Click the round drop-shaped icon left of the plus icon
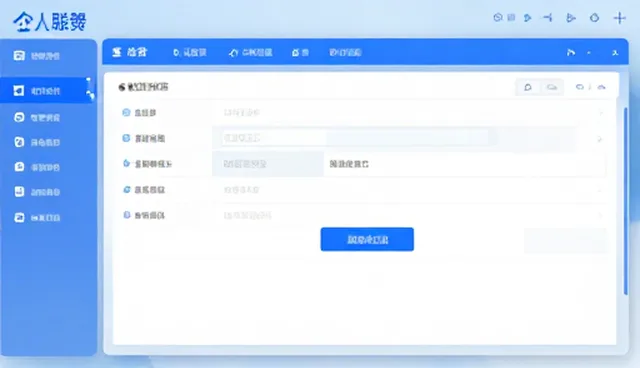The width and height of the screenshot is (640, 368). point(595,18)
